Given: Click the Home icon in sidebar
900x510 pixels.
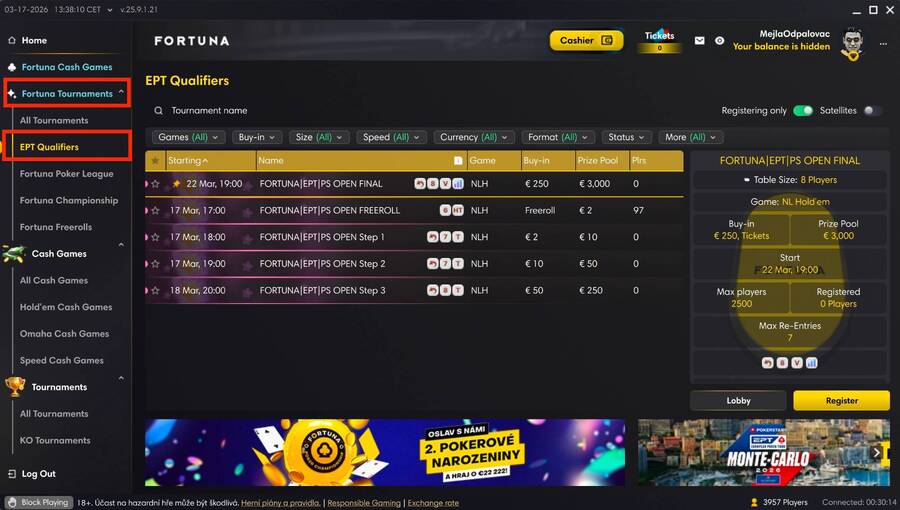Looking at the screenshot, I should click(x=12, y=41).
